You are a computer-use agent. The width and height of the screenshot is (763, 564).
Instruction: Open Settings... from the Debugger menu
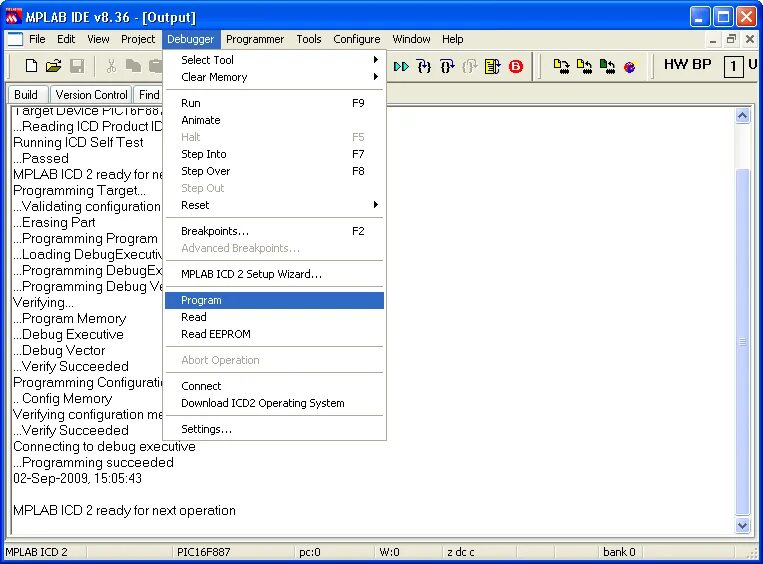274,429
